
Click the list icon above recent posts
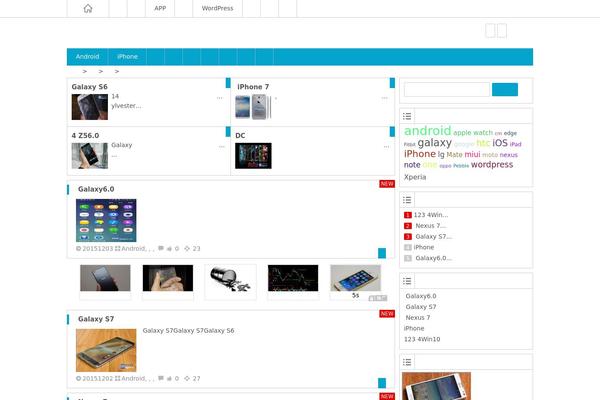pos(407,281)
